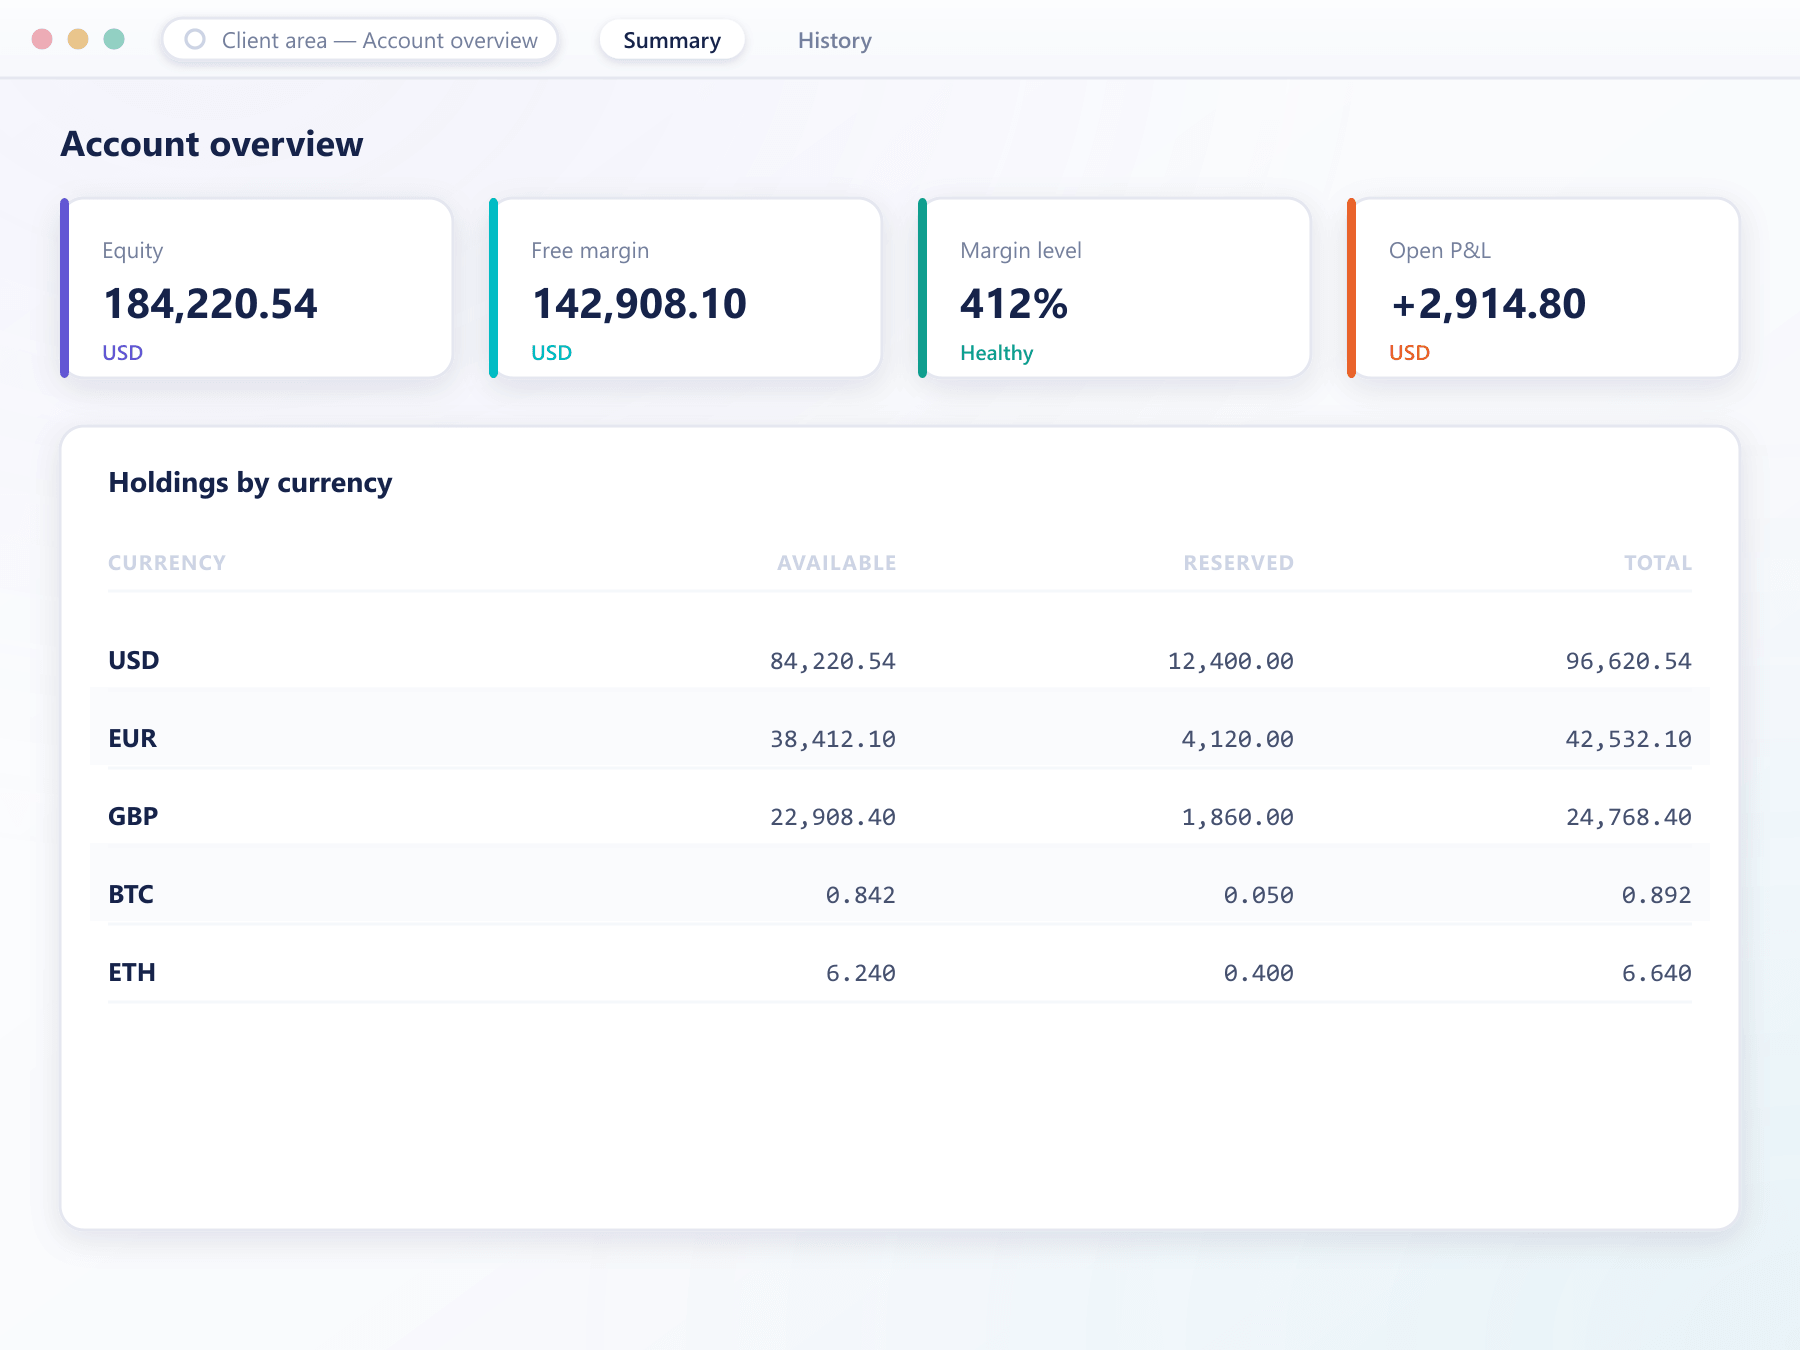
Task: Click EUR reserved amount 4,120.00
Action: 1238,739
